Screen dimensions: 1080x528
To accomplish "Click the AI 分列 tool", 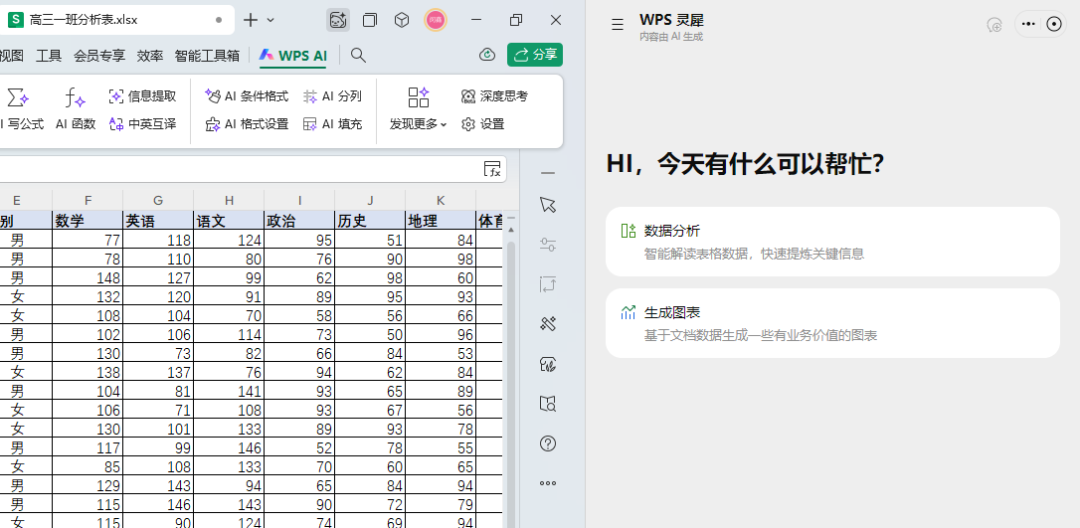I will tap(332, 96).
